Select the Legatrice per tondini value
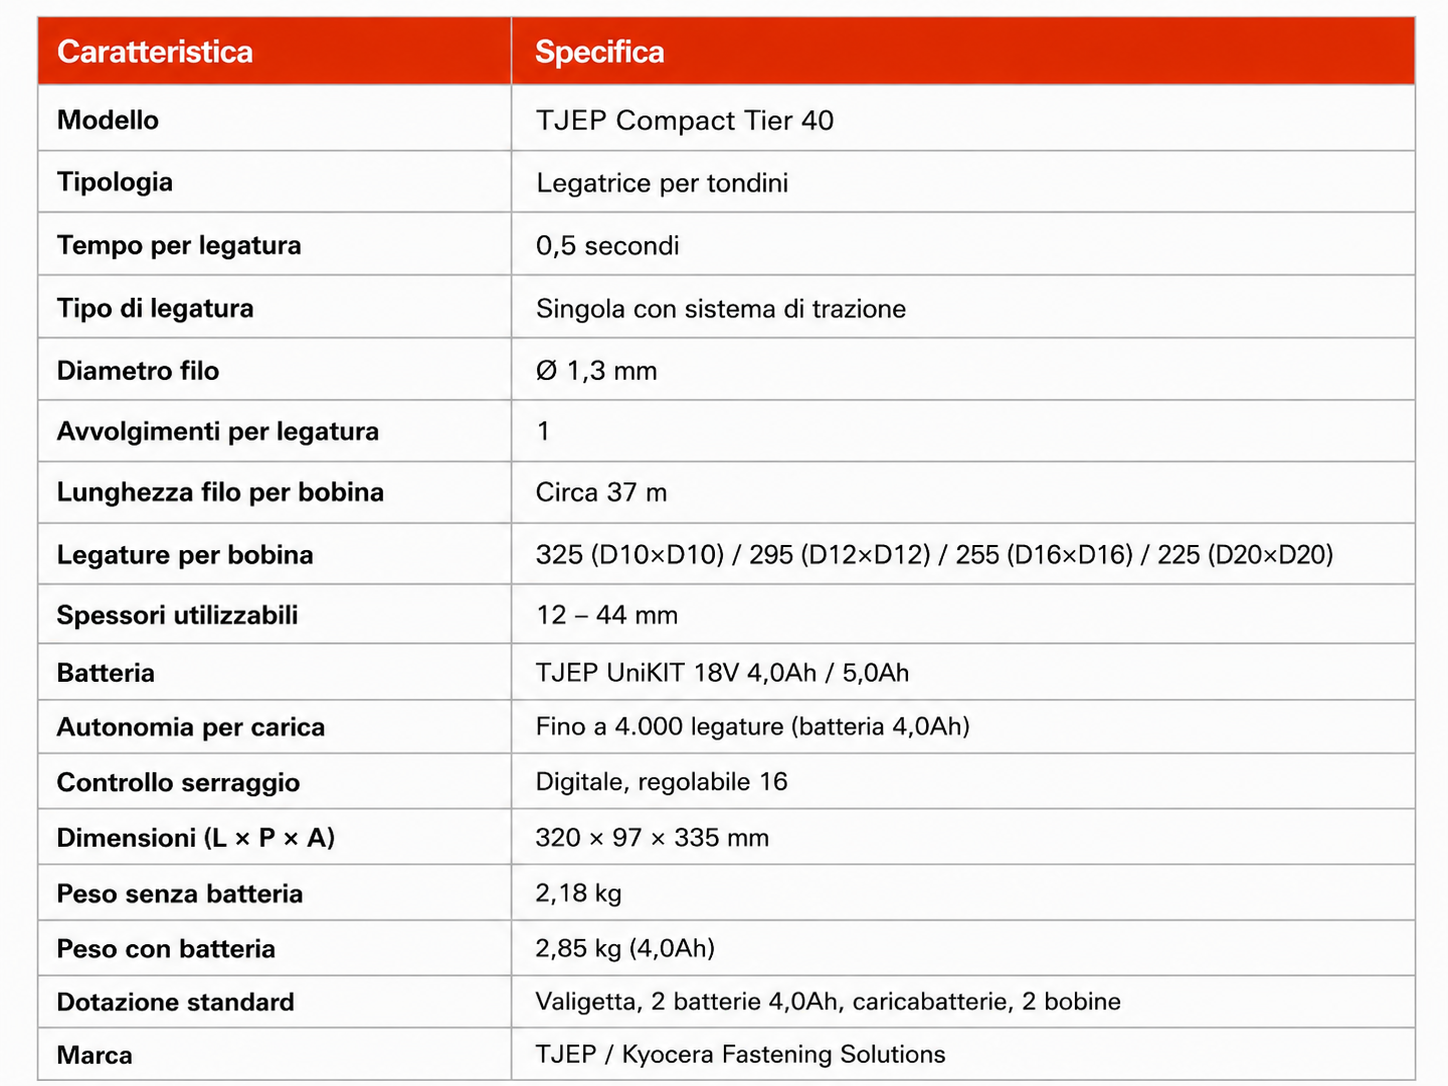 (662, 183)
